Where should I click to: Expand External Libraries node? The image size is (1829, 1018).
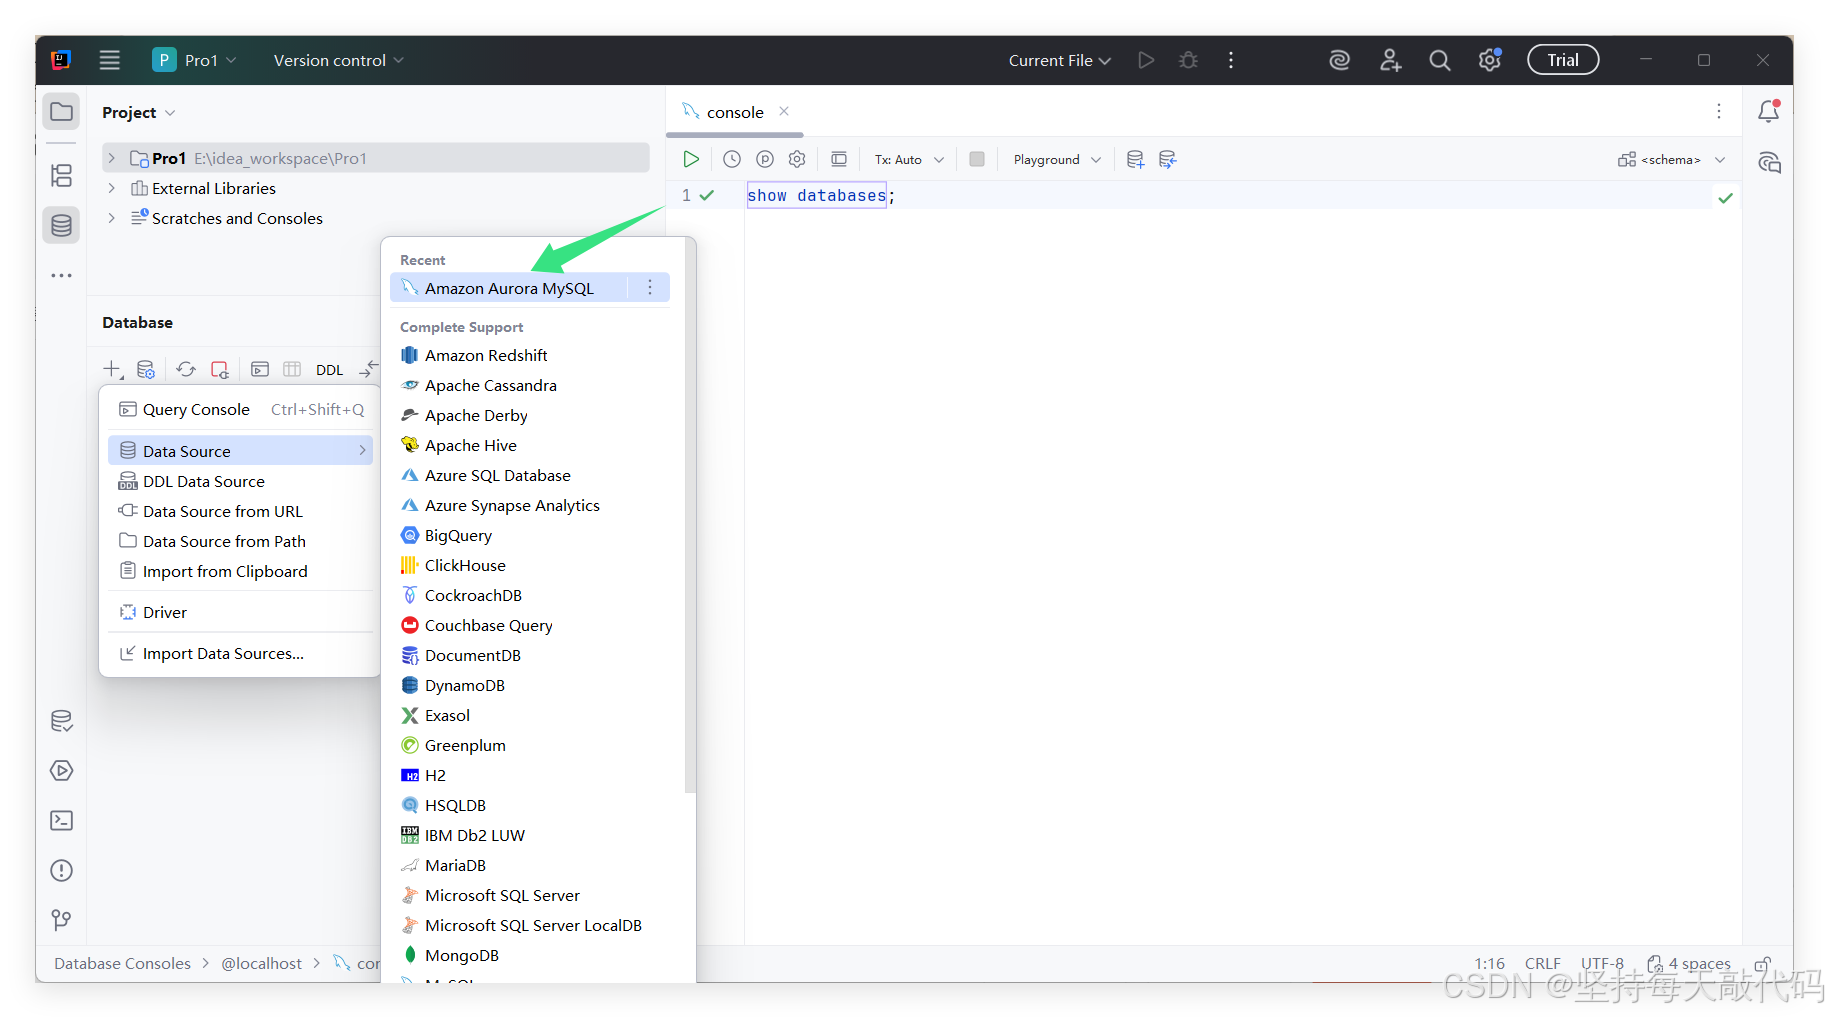click(x=112, y=188)
